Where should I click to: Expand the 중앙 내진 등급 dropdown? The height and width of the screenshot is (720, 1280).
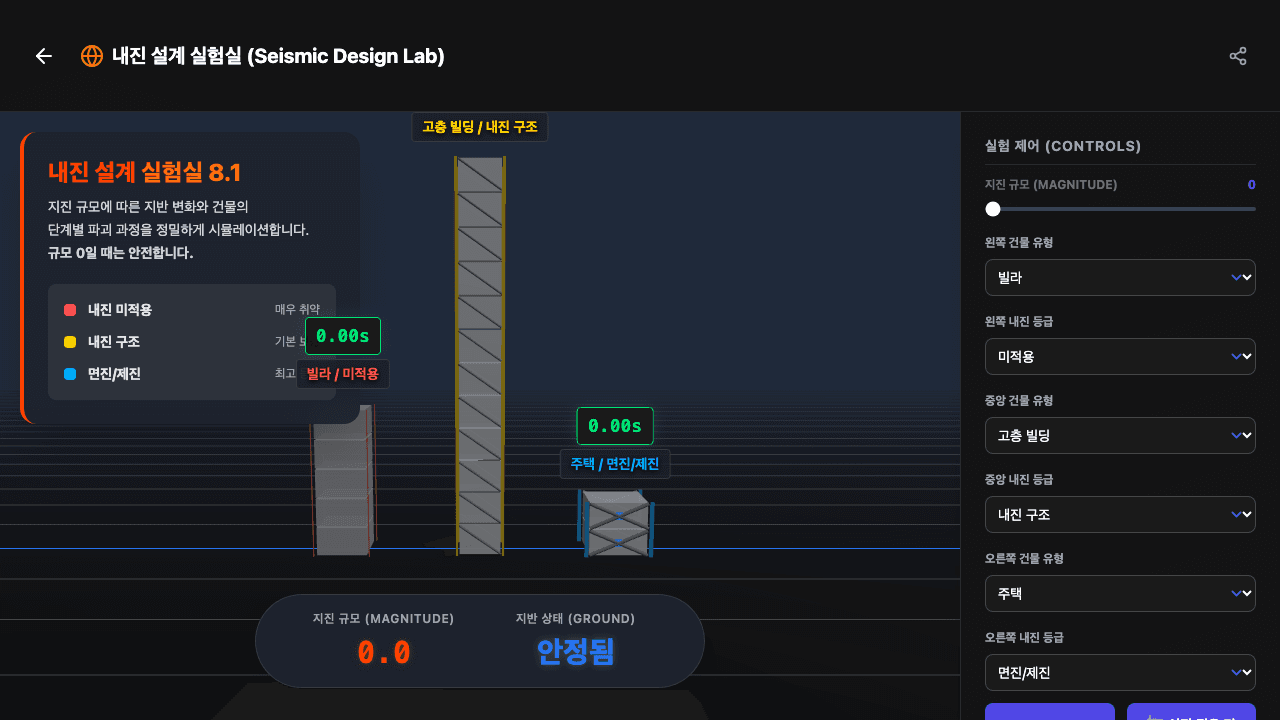pos(1120,514)
